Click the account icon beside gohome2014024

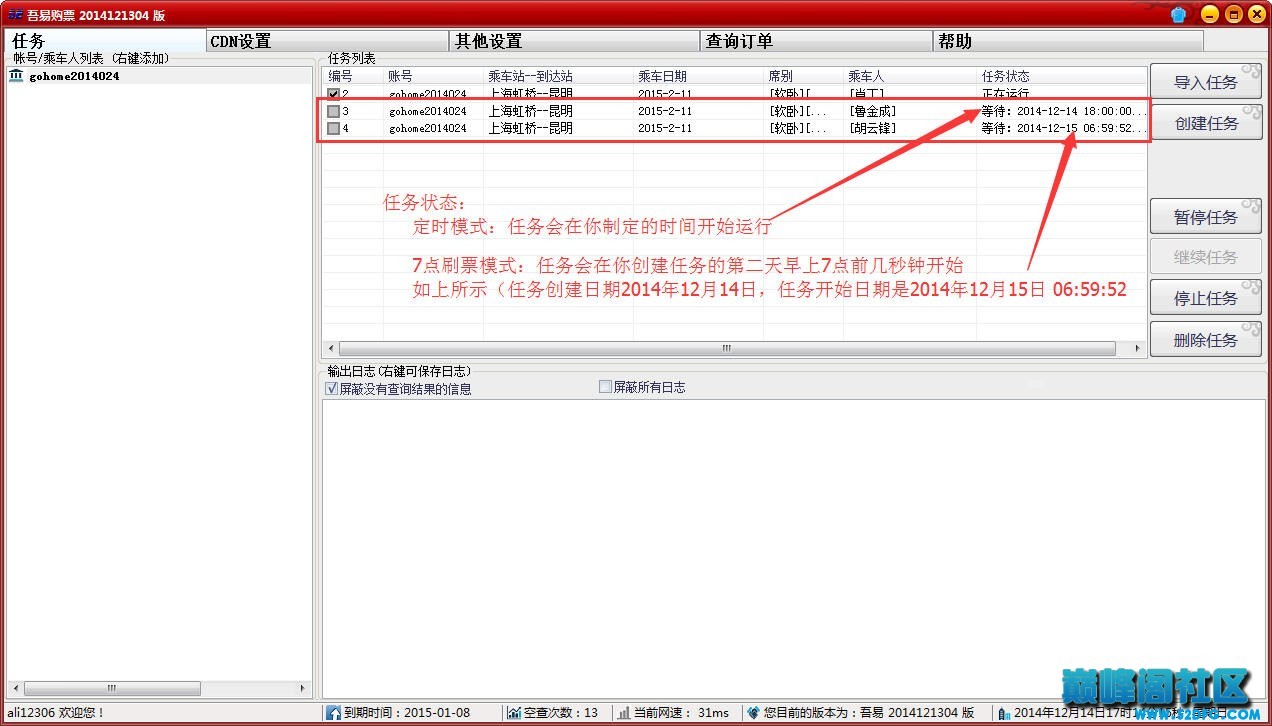(16, 76)
